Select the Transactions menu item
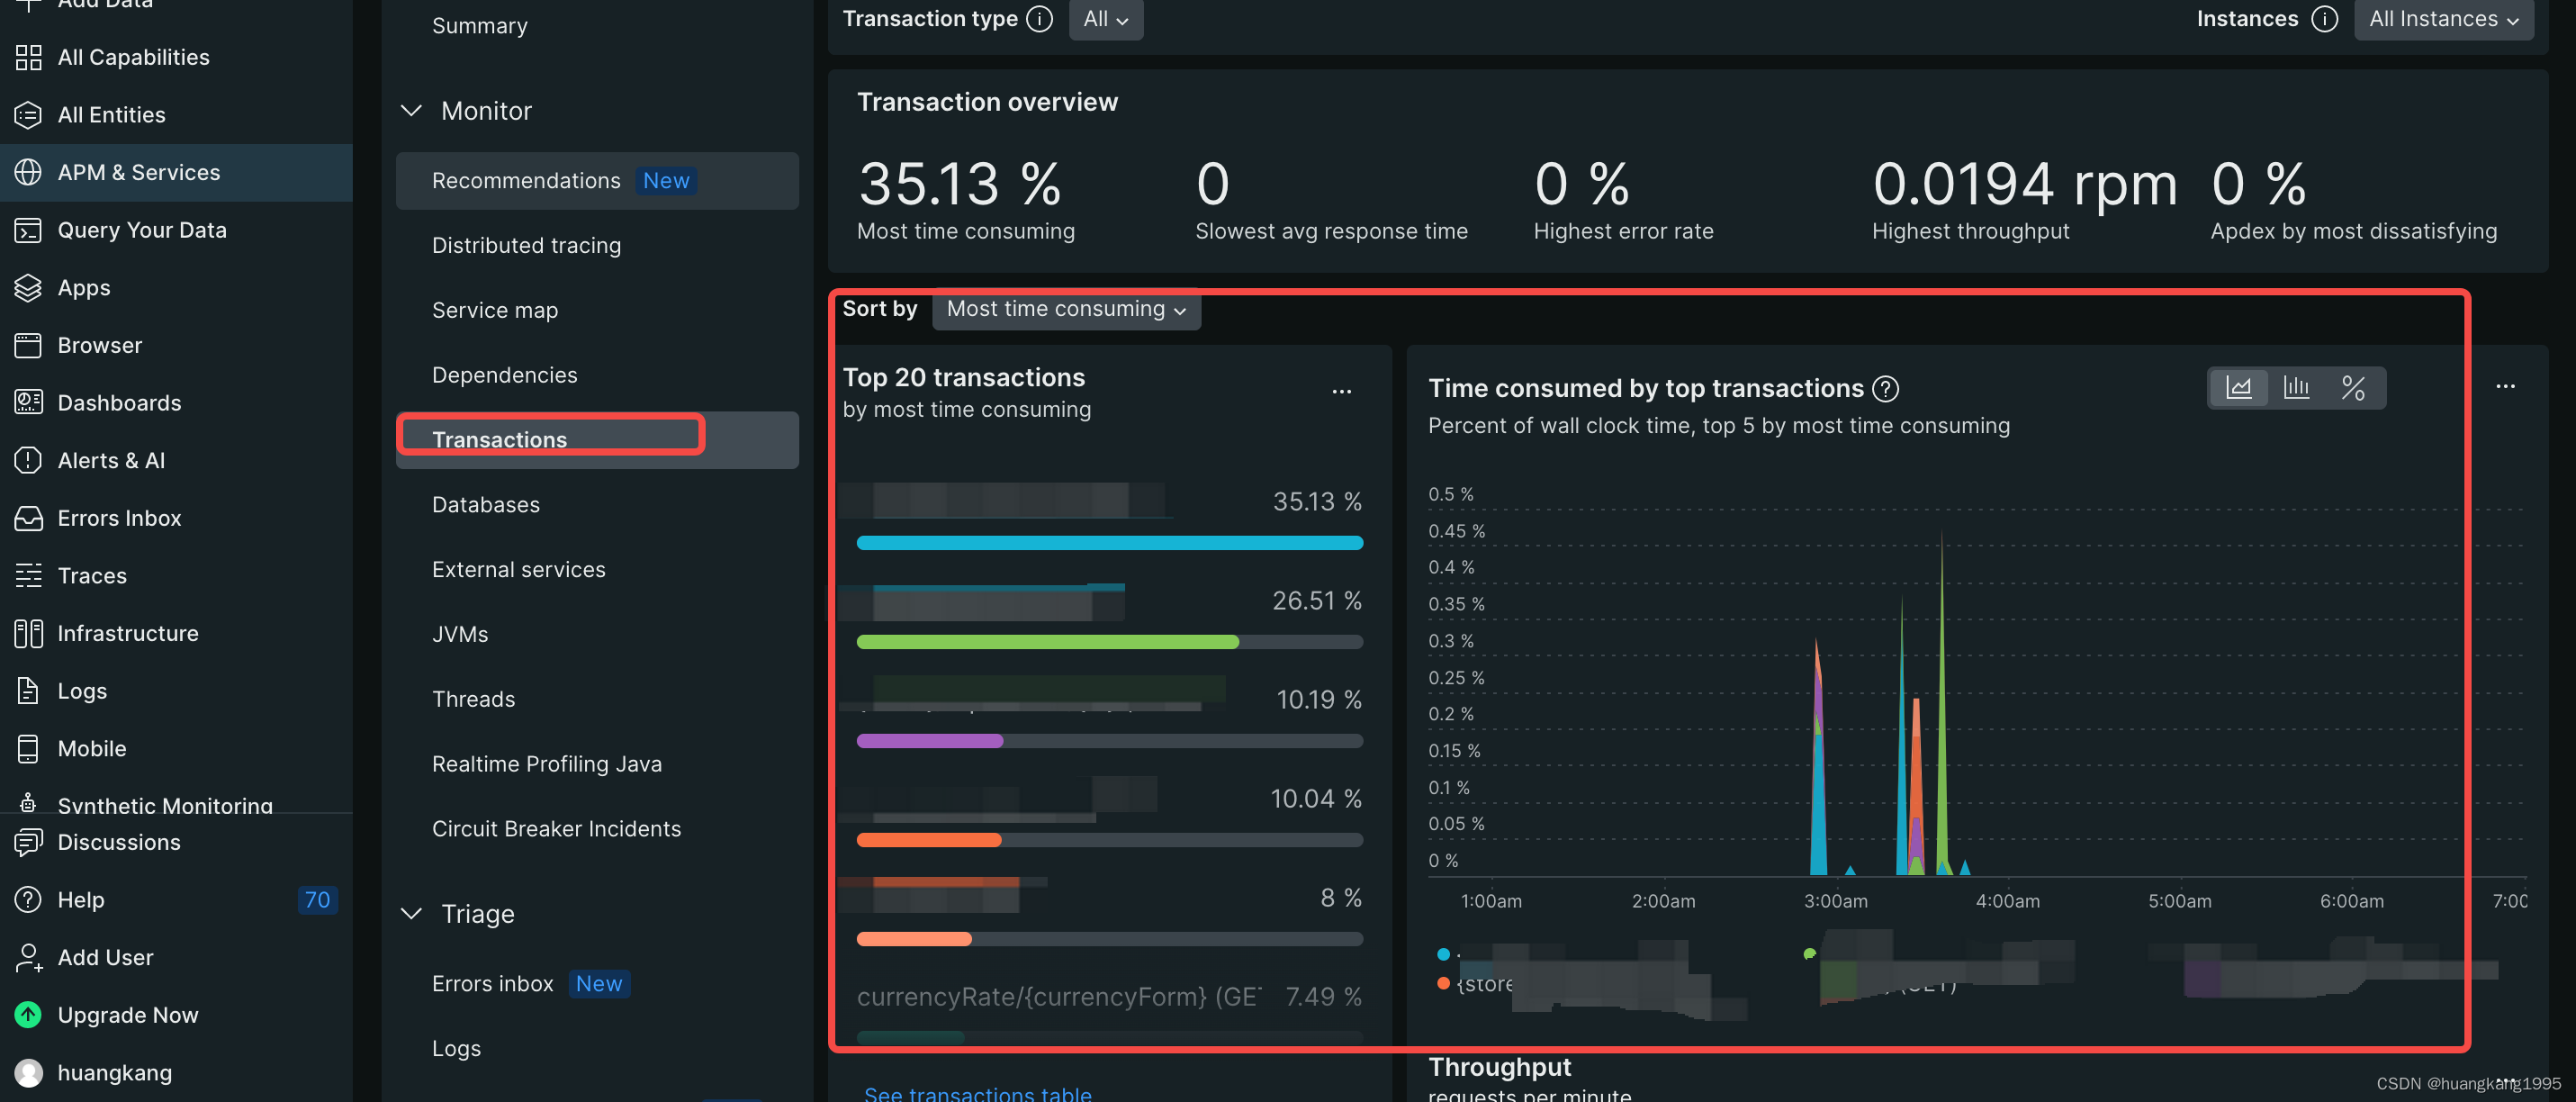2576x1102 pixels. [x=498, y=438]
